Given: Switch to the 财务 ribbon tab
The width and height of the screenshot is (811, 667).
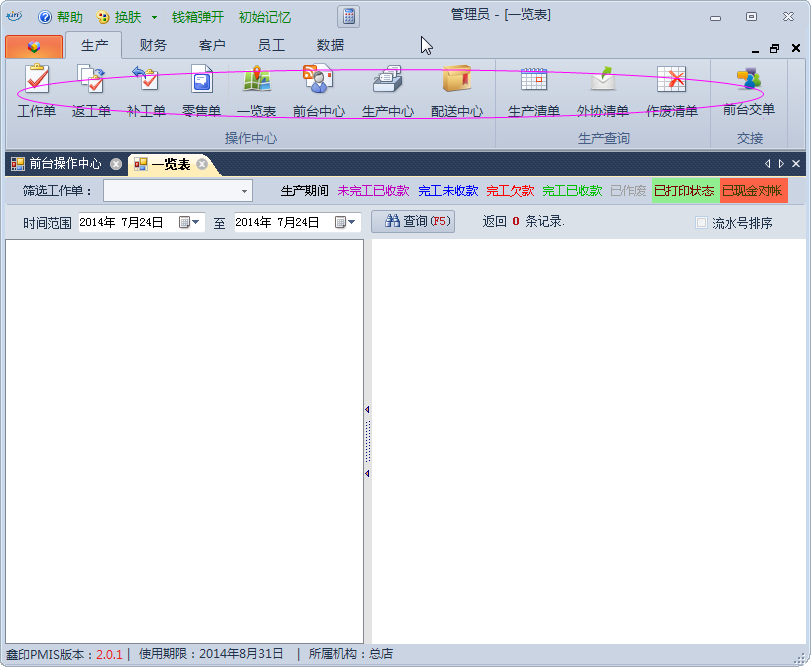Looking at the screenshot, I should (153, 46).
